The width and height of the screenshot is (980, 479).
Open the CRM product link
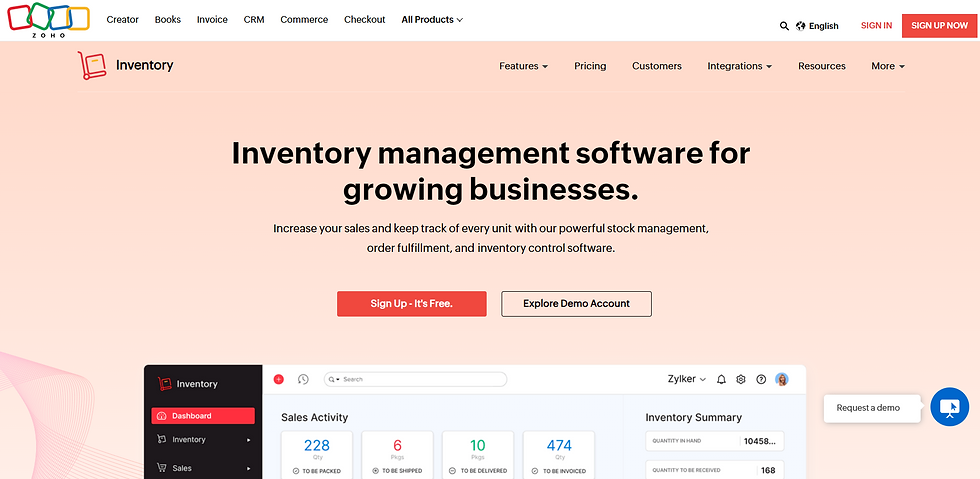coord(254,20)
